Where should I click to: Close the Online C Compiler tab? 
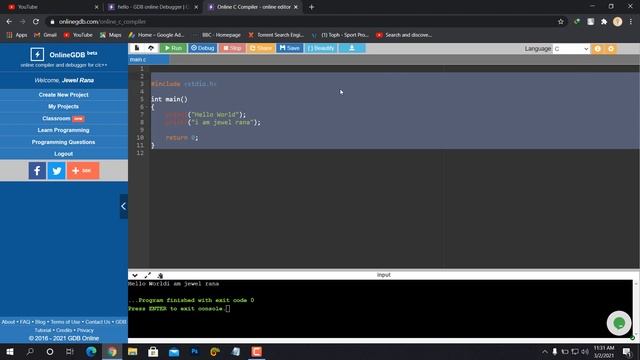(x=296, y=7)
